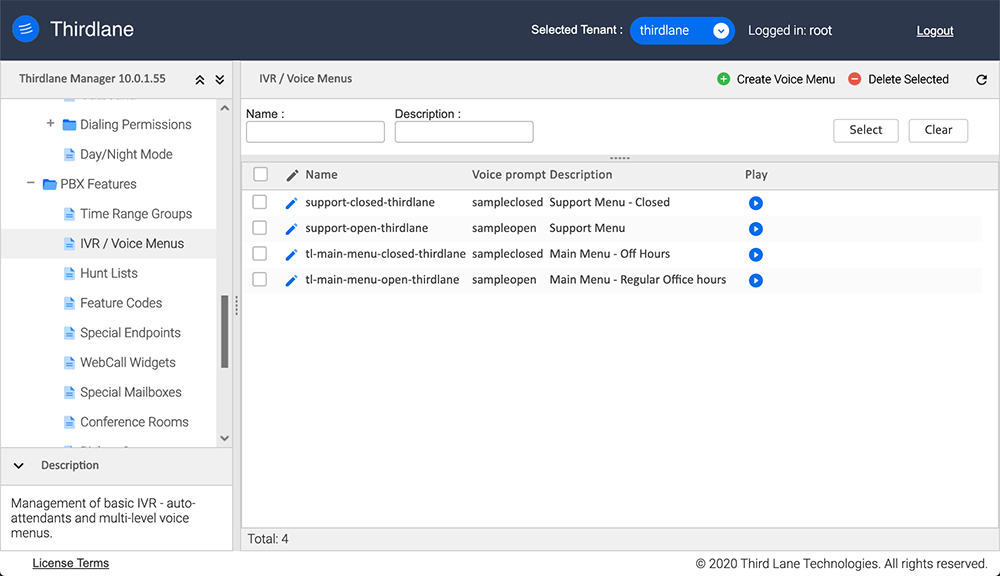Click the Feature Codes document icon
This screenshot has width=1000, height=576.
point(70,303)
